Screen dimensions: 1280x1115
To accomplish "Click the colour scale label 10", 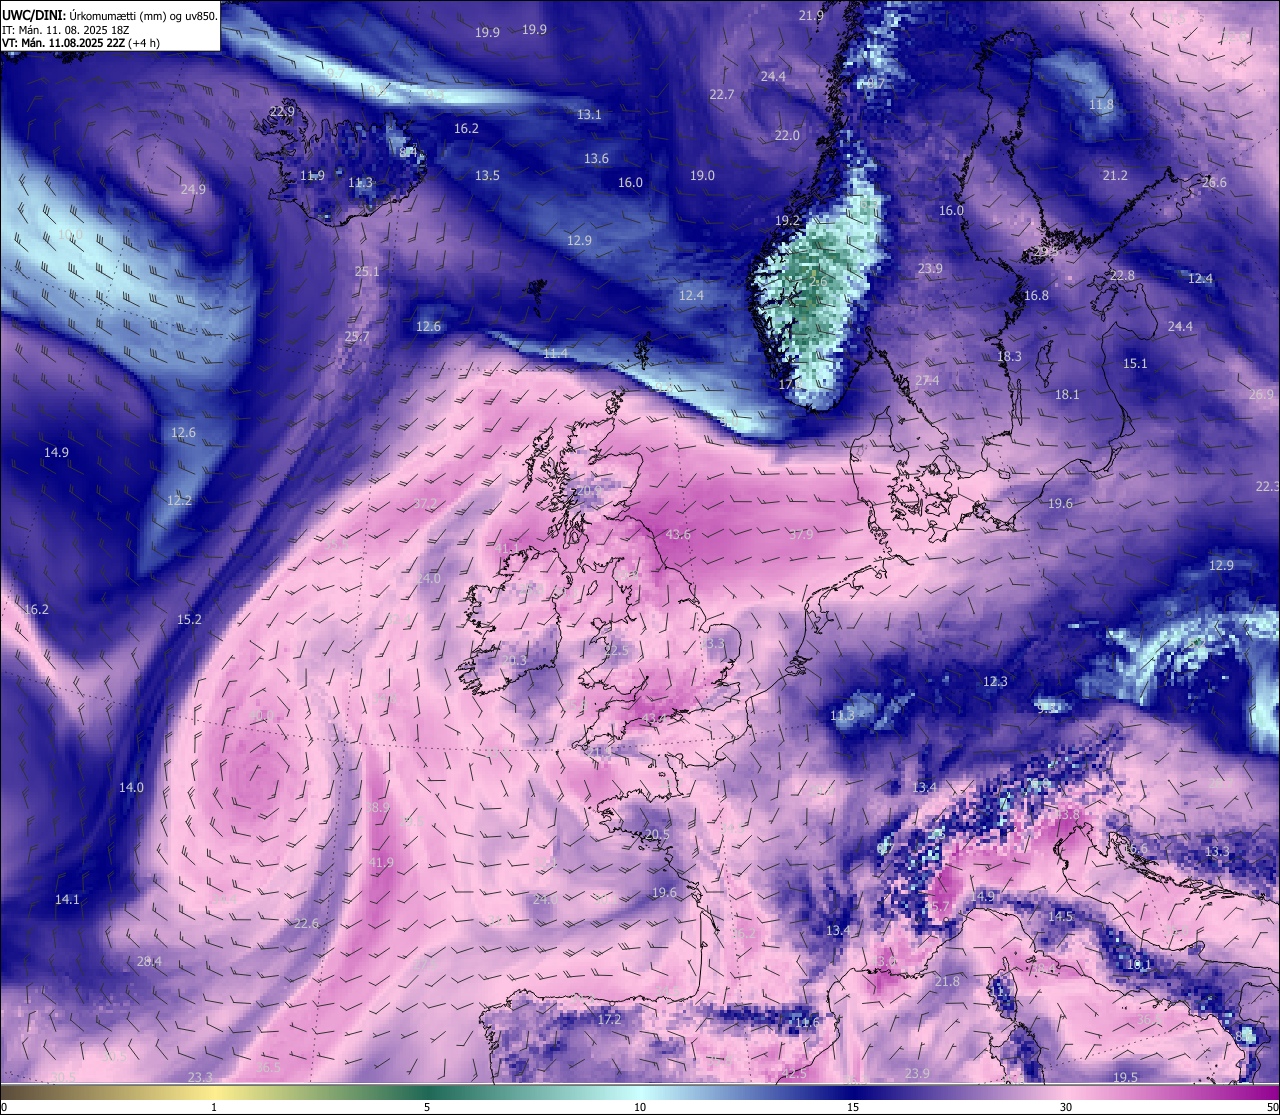I will (x=640, y=1107).
